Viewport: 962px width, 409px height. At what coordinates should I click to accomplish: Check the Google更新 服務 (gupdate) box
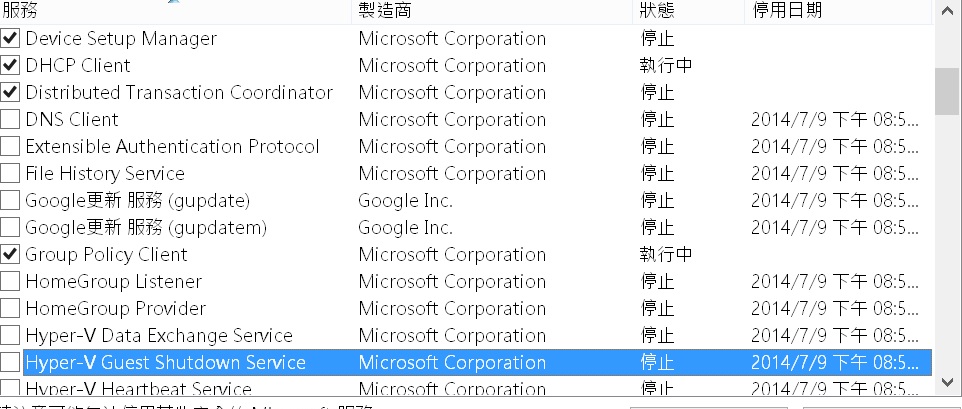tap(10, 201)
